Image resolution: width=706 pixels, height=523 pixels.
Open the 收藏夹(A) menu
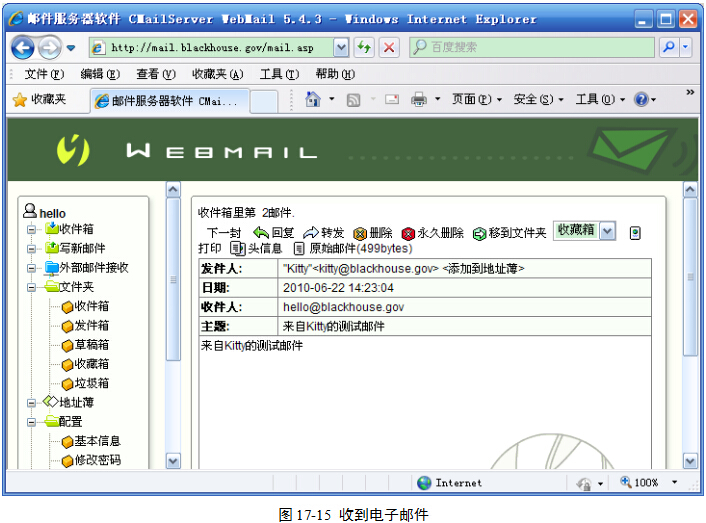point(217,74)
